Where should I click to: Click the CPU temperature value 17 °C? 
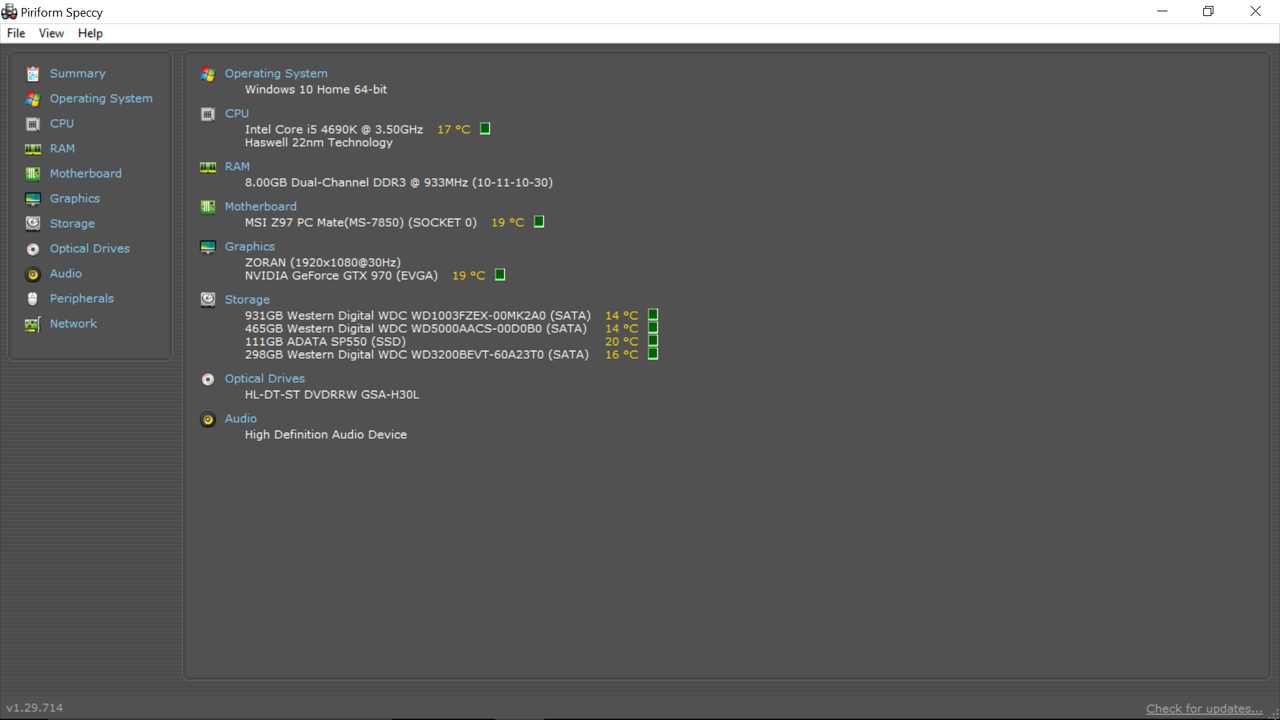coord(453,130)
